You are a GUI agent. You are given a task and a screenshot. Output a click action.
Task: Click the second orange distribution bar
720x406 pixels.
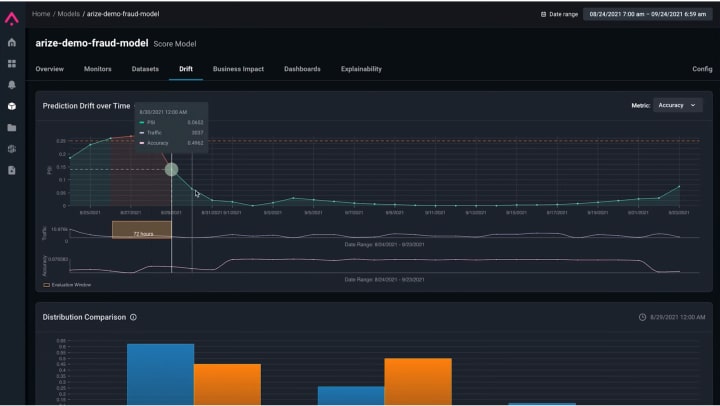(x=418, y=381)
